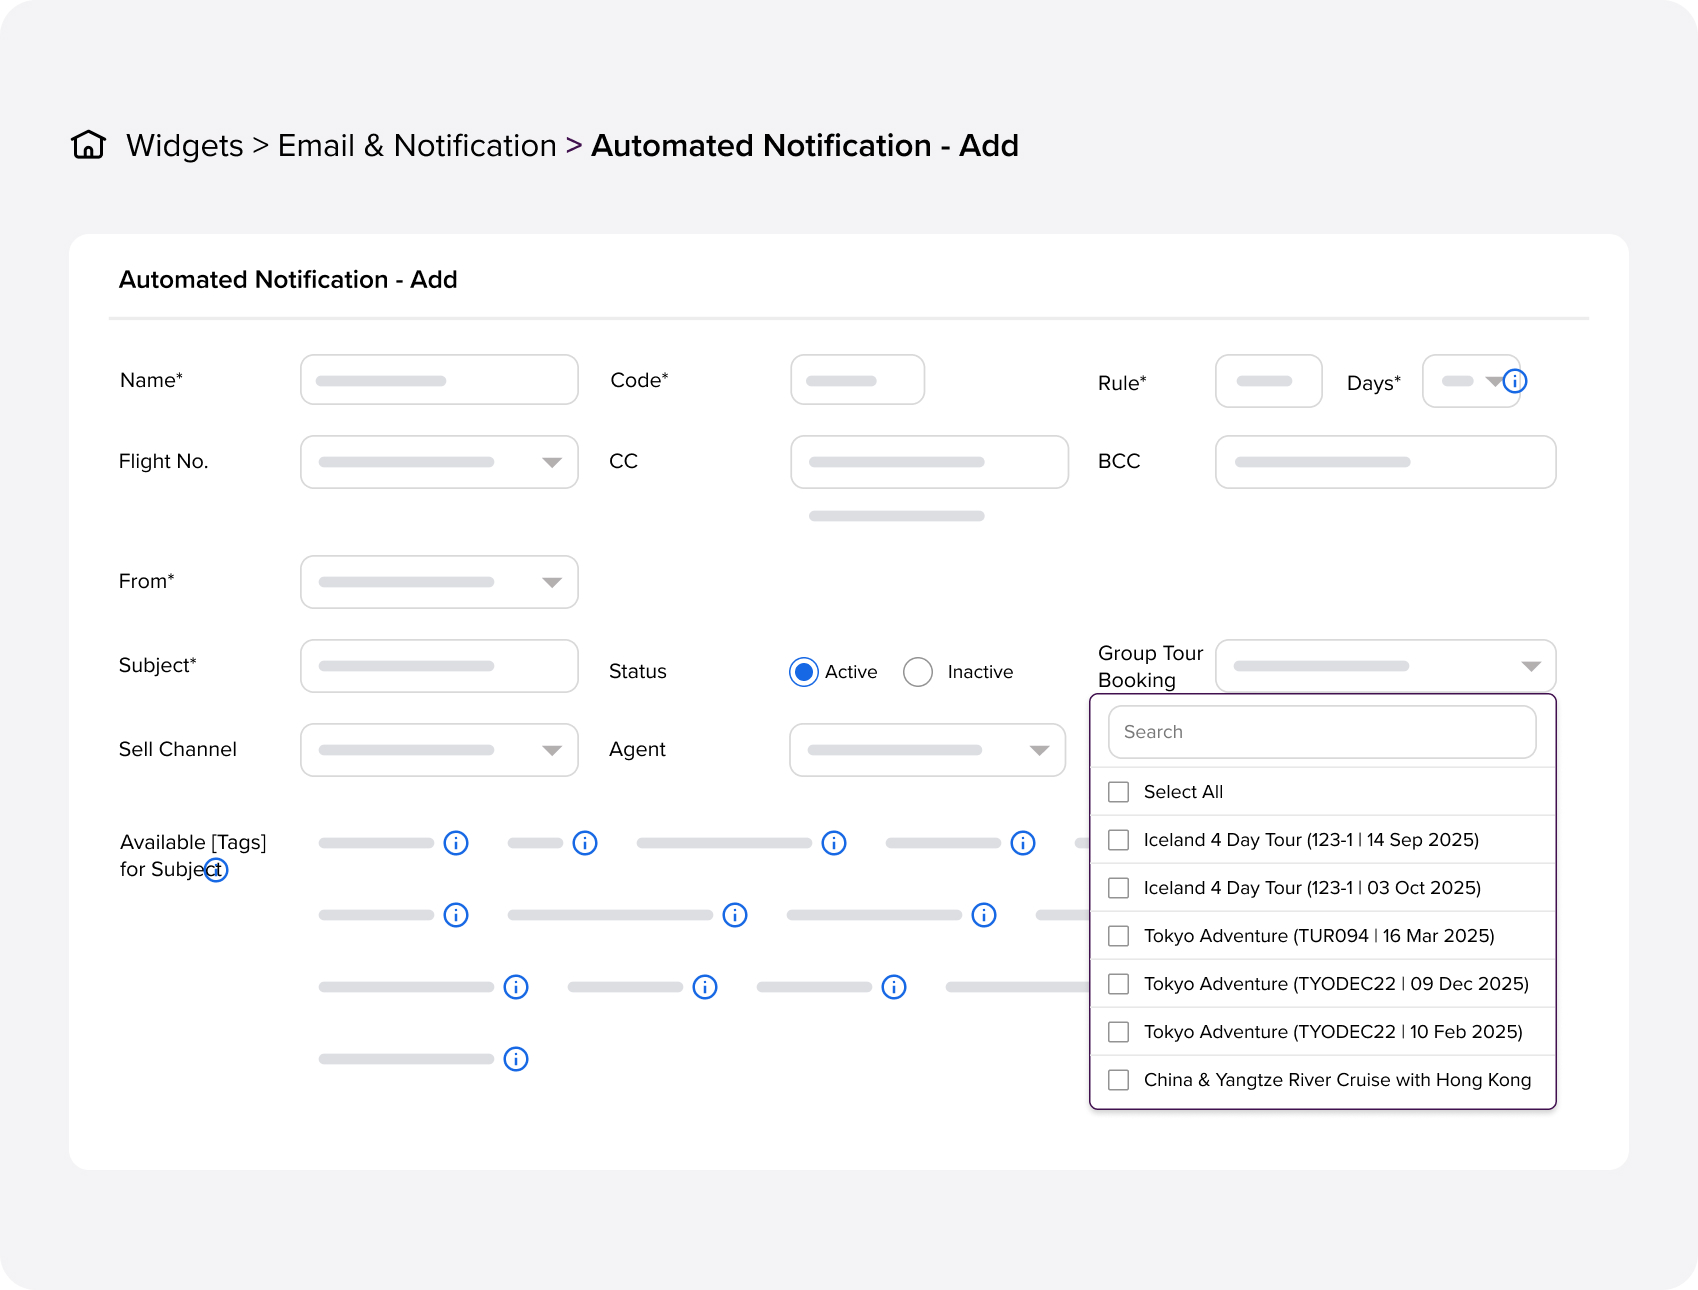Click the Search box in tour list
Screen dimensions: 1698x1290
pyautogui.click(x=1322, y=732)
